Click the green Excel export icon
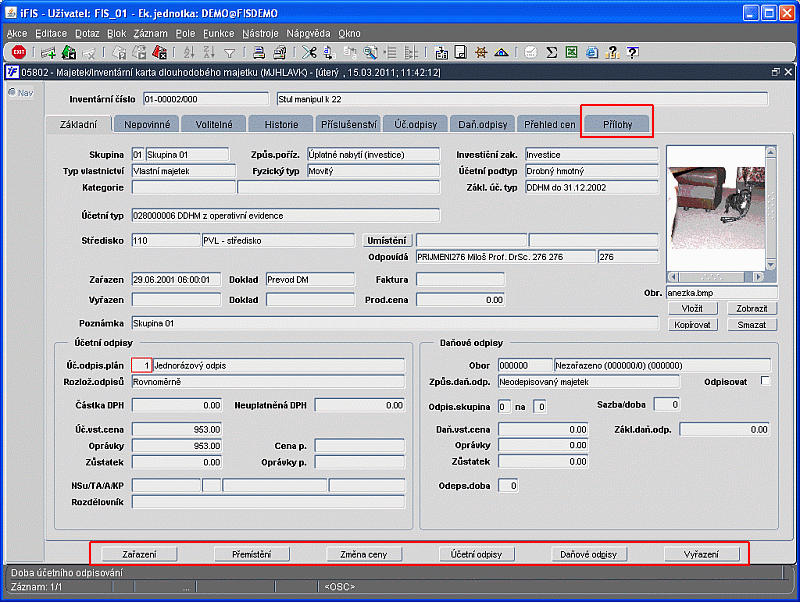 point(571,53)
